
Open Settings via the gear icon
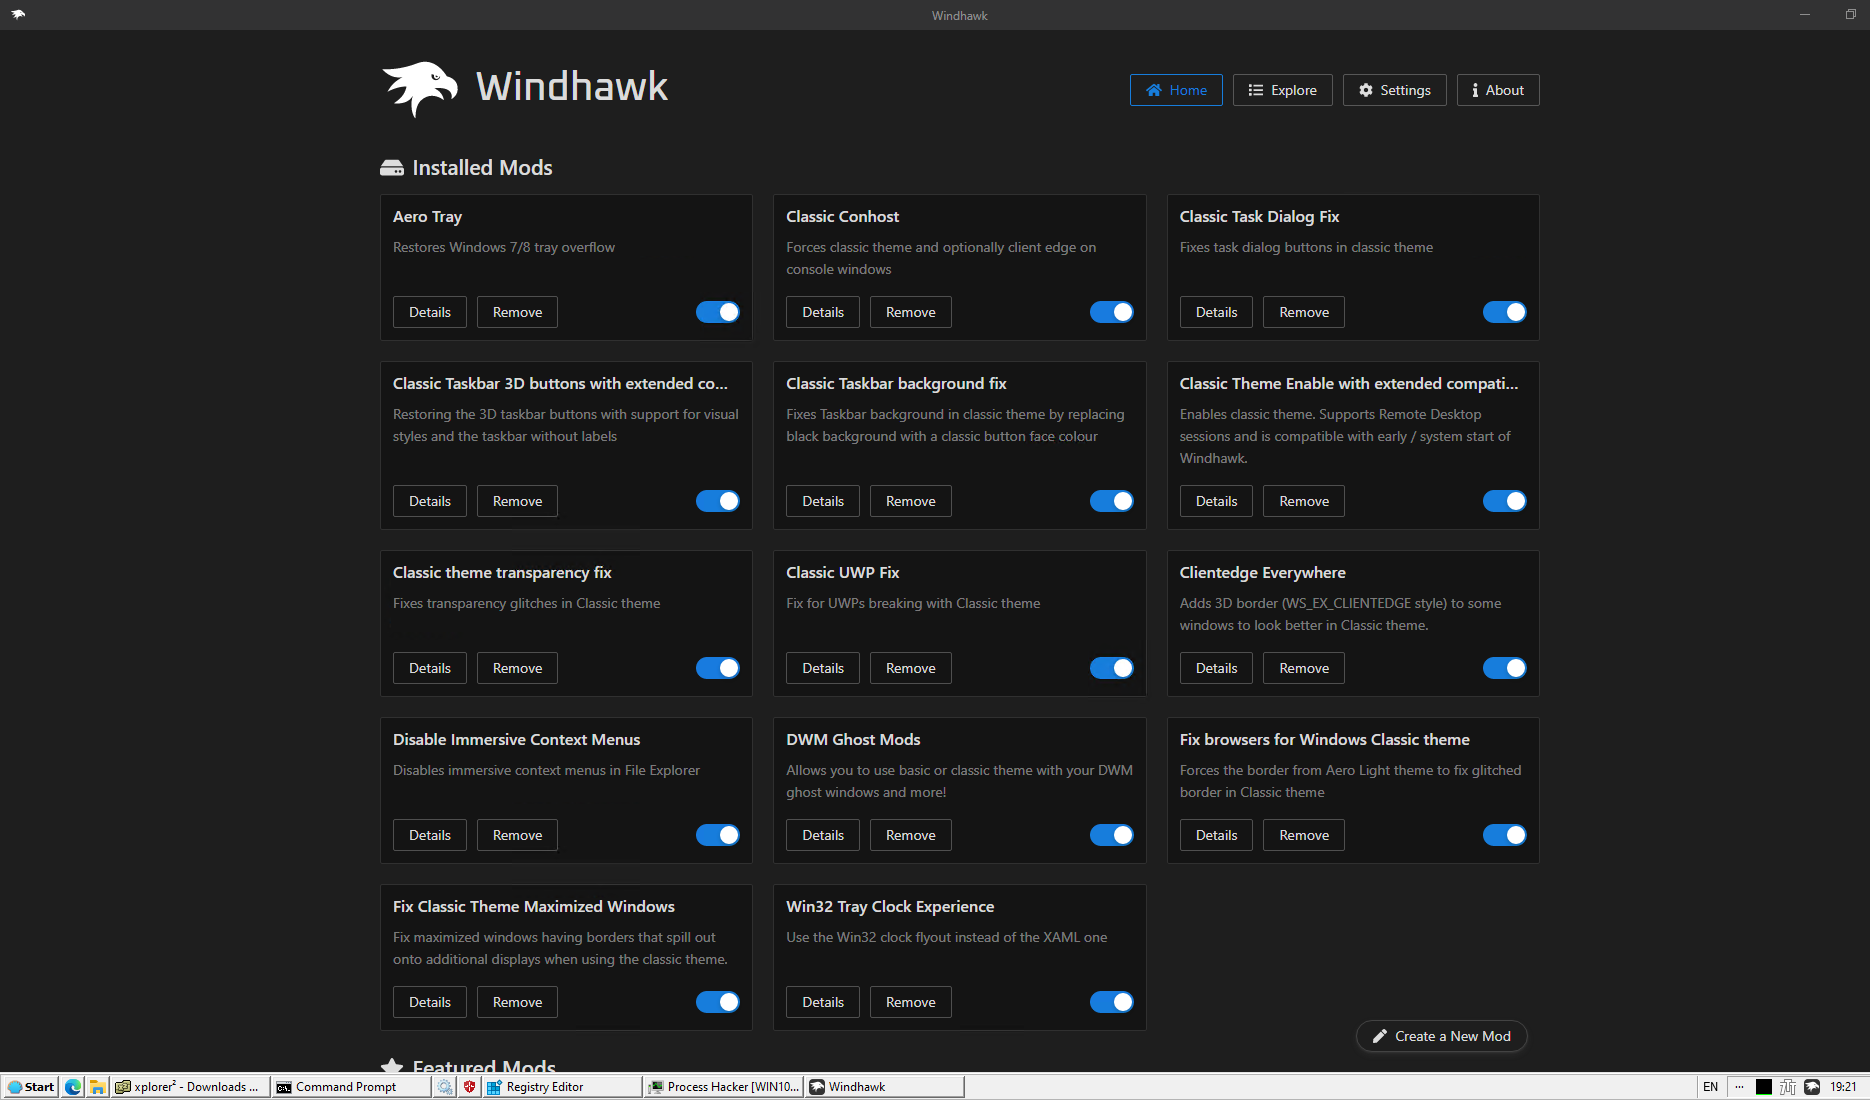tap(1367, 90)
